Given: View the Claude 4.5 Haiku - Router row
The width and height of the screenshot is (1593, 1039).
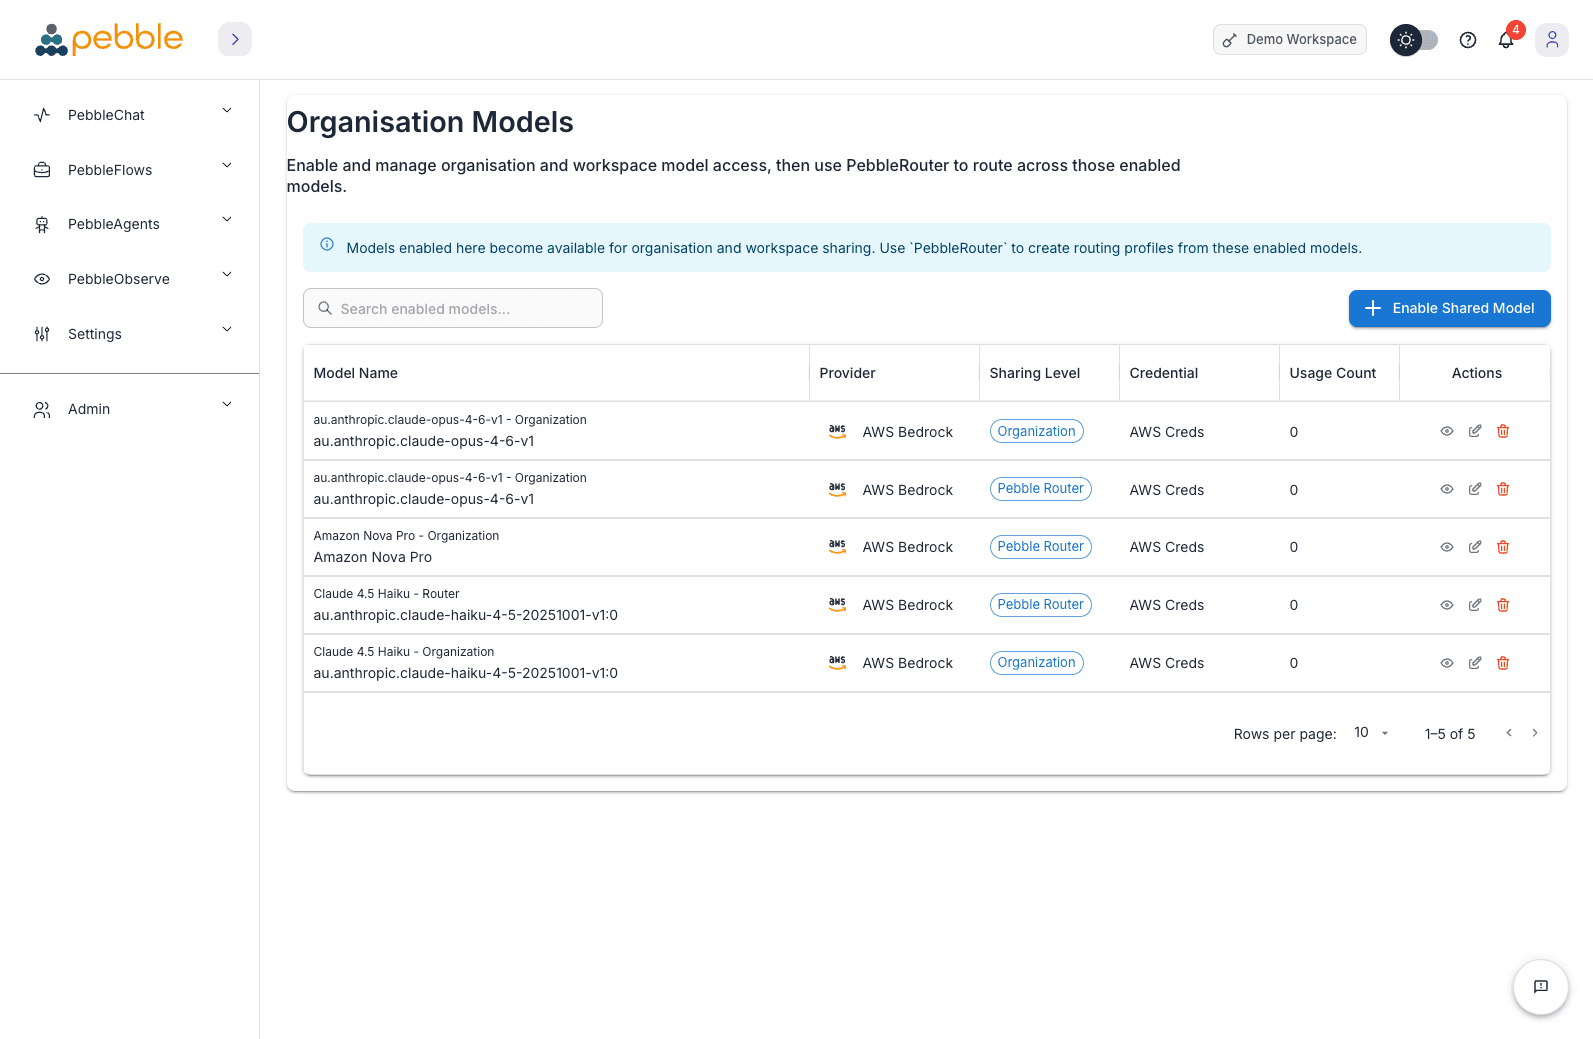Looking at the screenshot, I should [1447, 605].
